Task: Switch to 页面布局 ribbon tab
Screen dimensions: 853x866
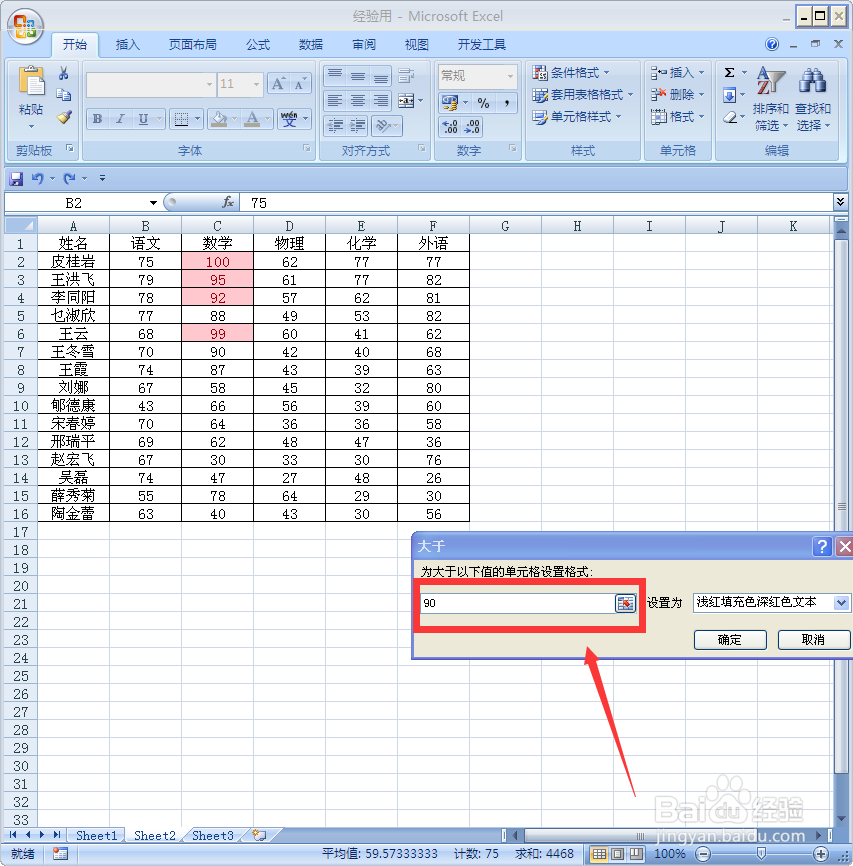Action: click(192, 45)
